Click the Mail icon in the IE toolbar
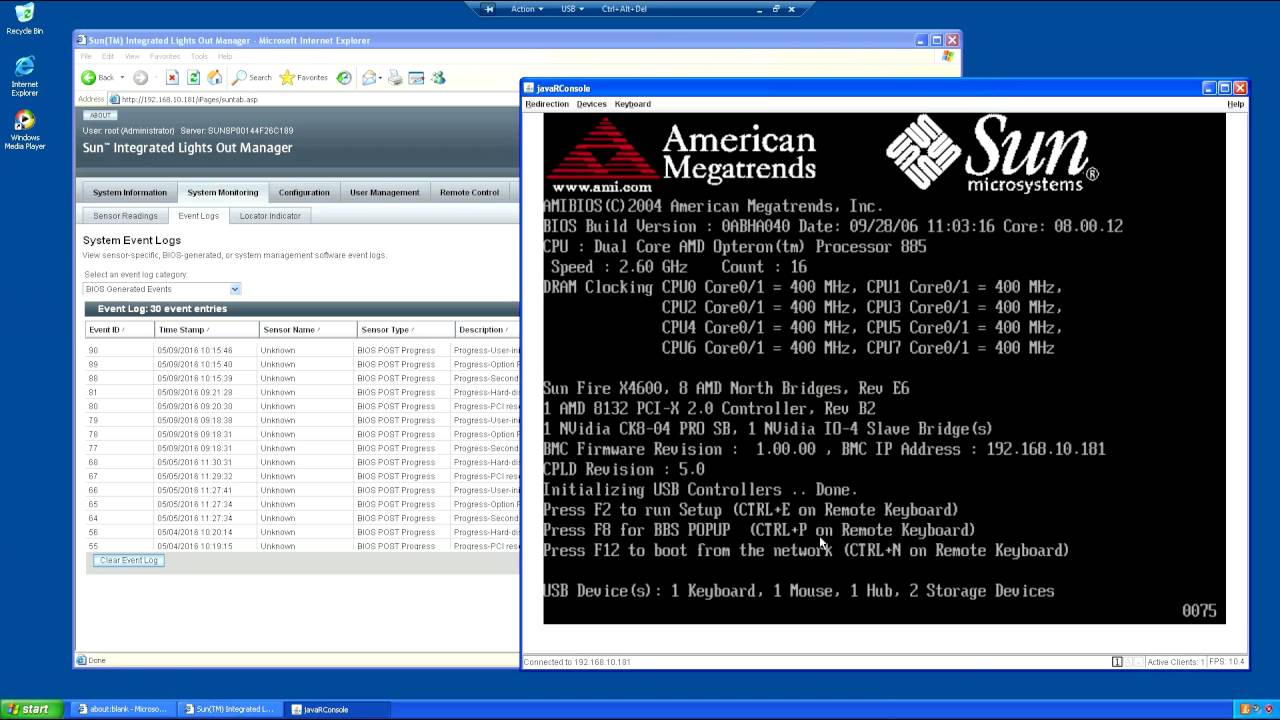The height and width of the screenshot is (720, 1280). (369, 77)
